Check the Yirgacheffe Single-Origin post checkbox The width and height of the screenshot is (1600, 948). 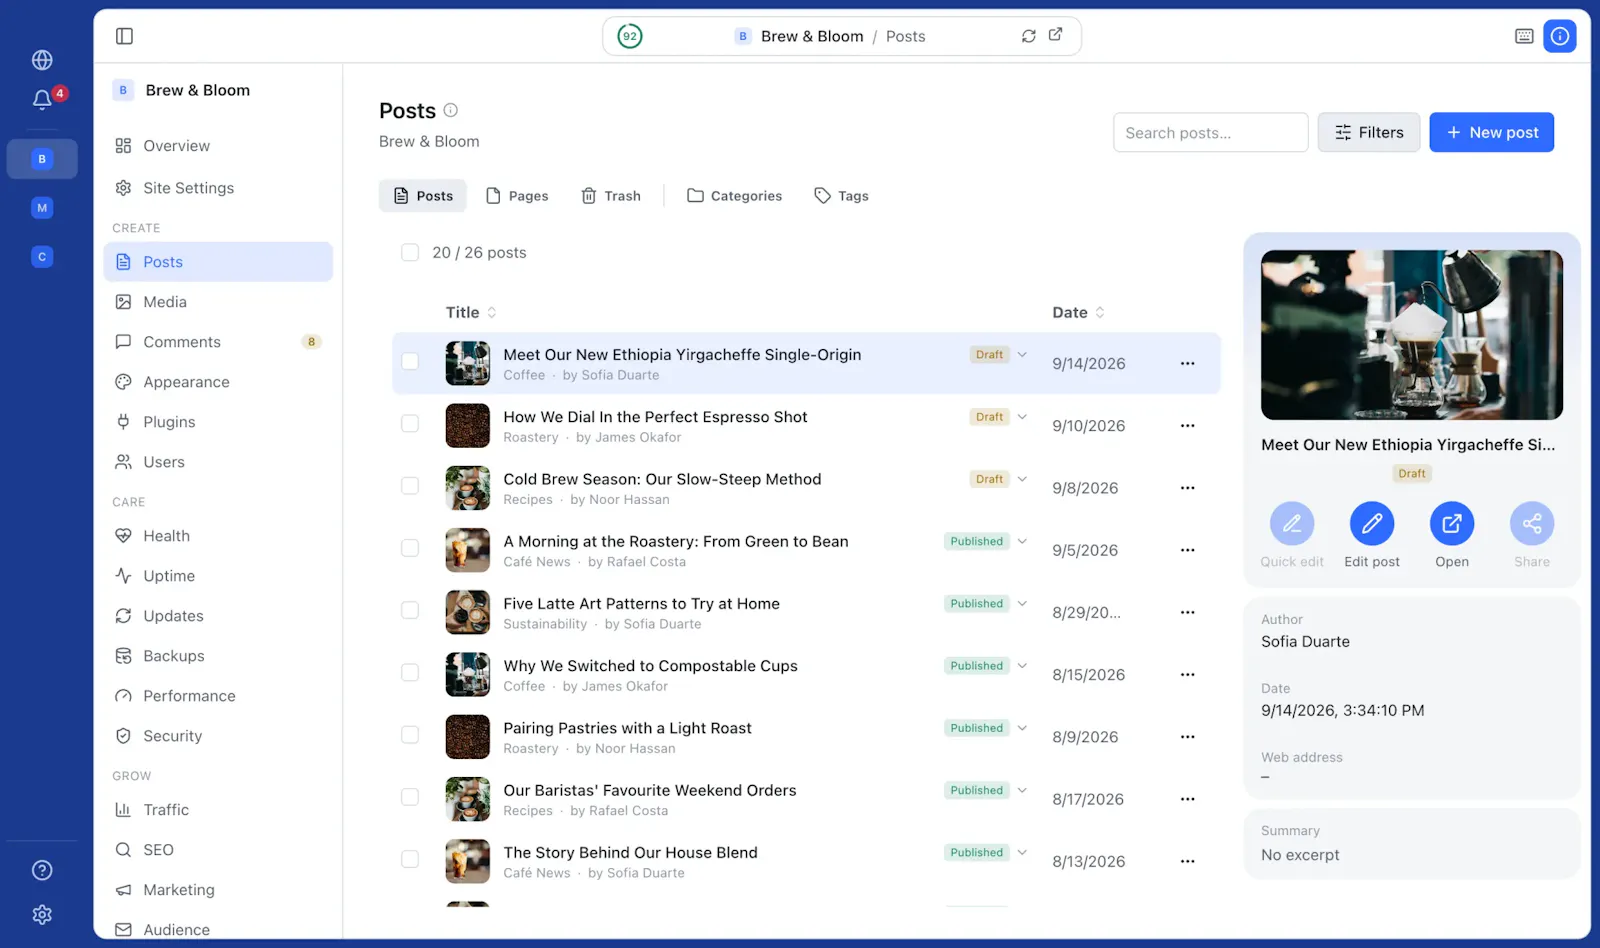(x=410, y=361)
